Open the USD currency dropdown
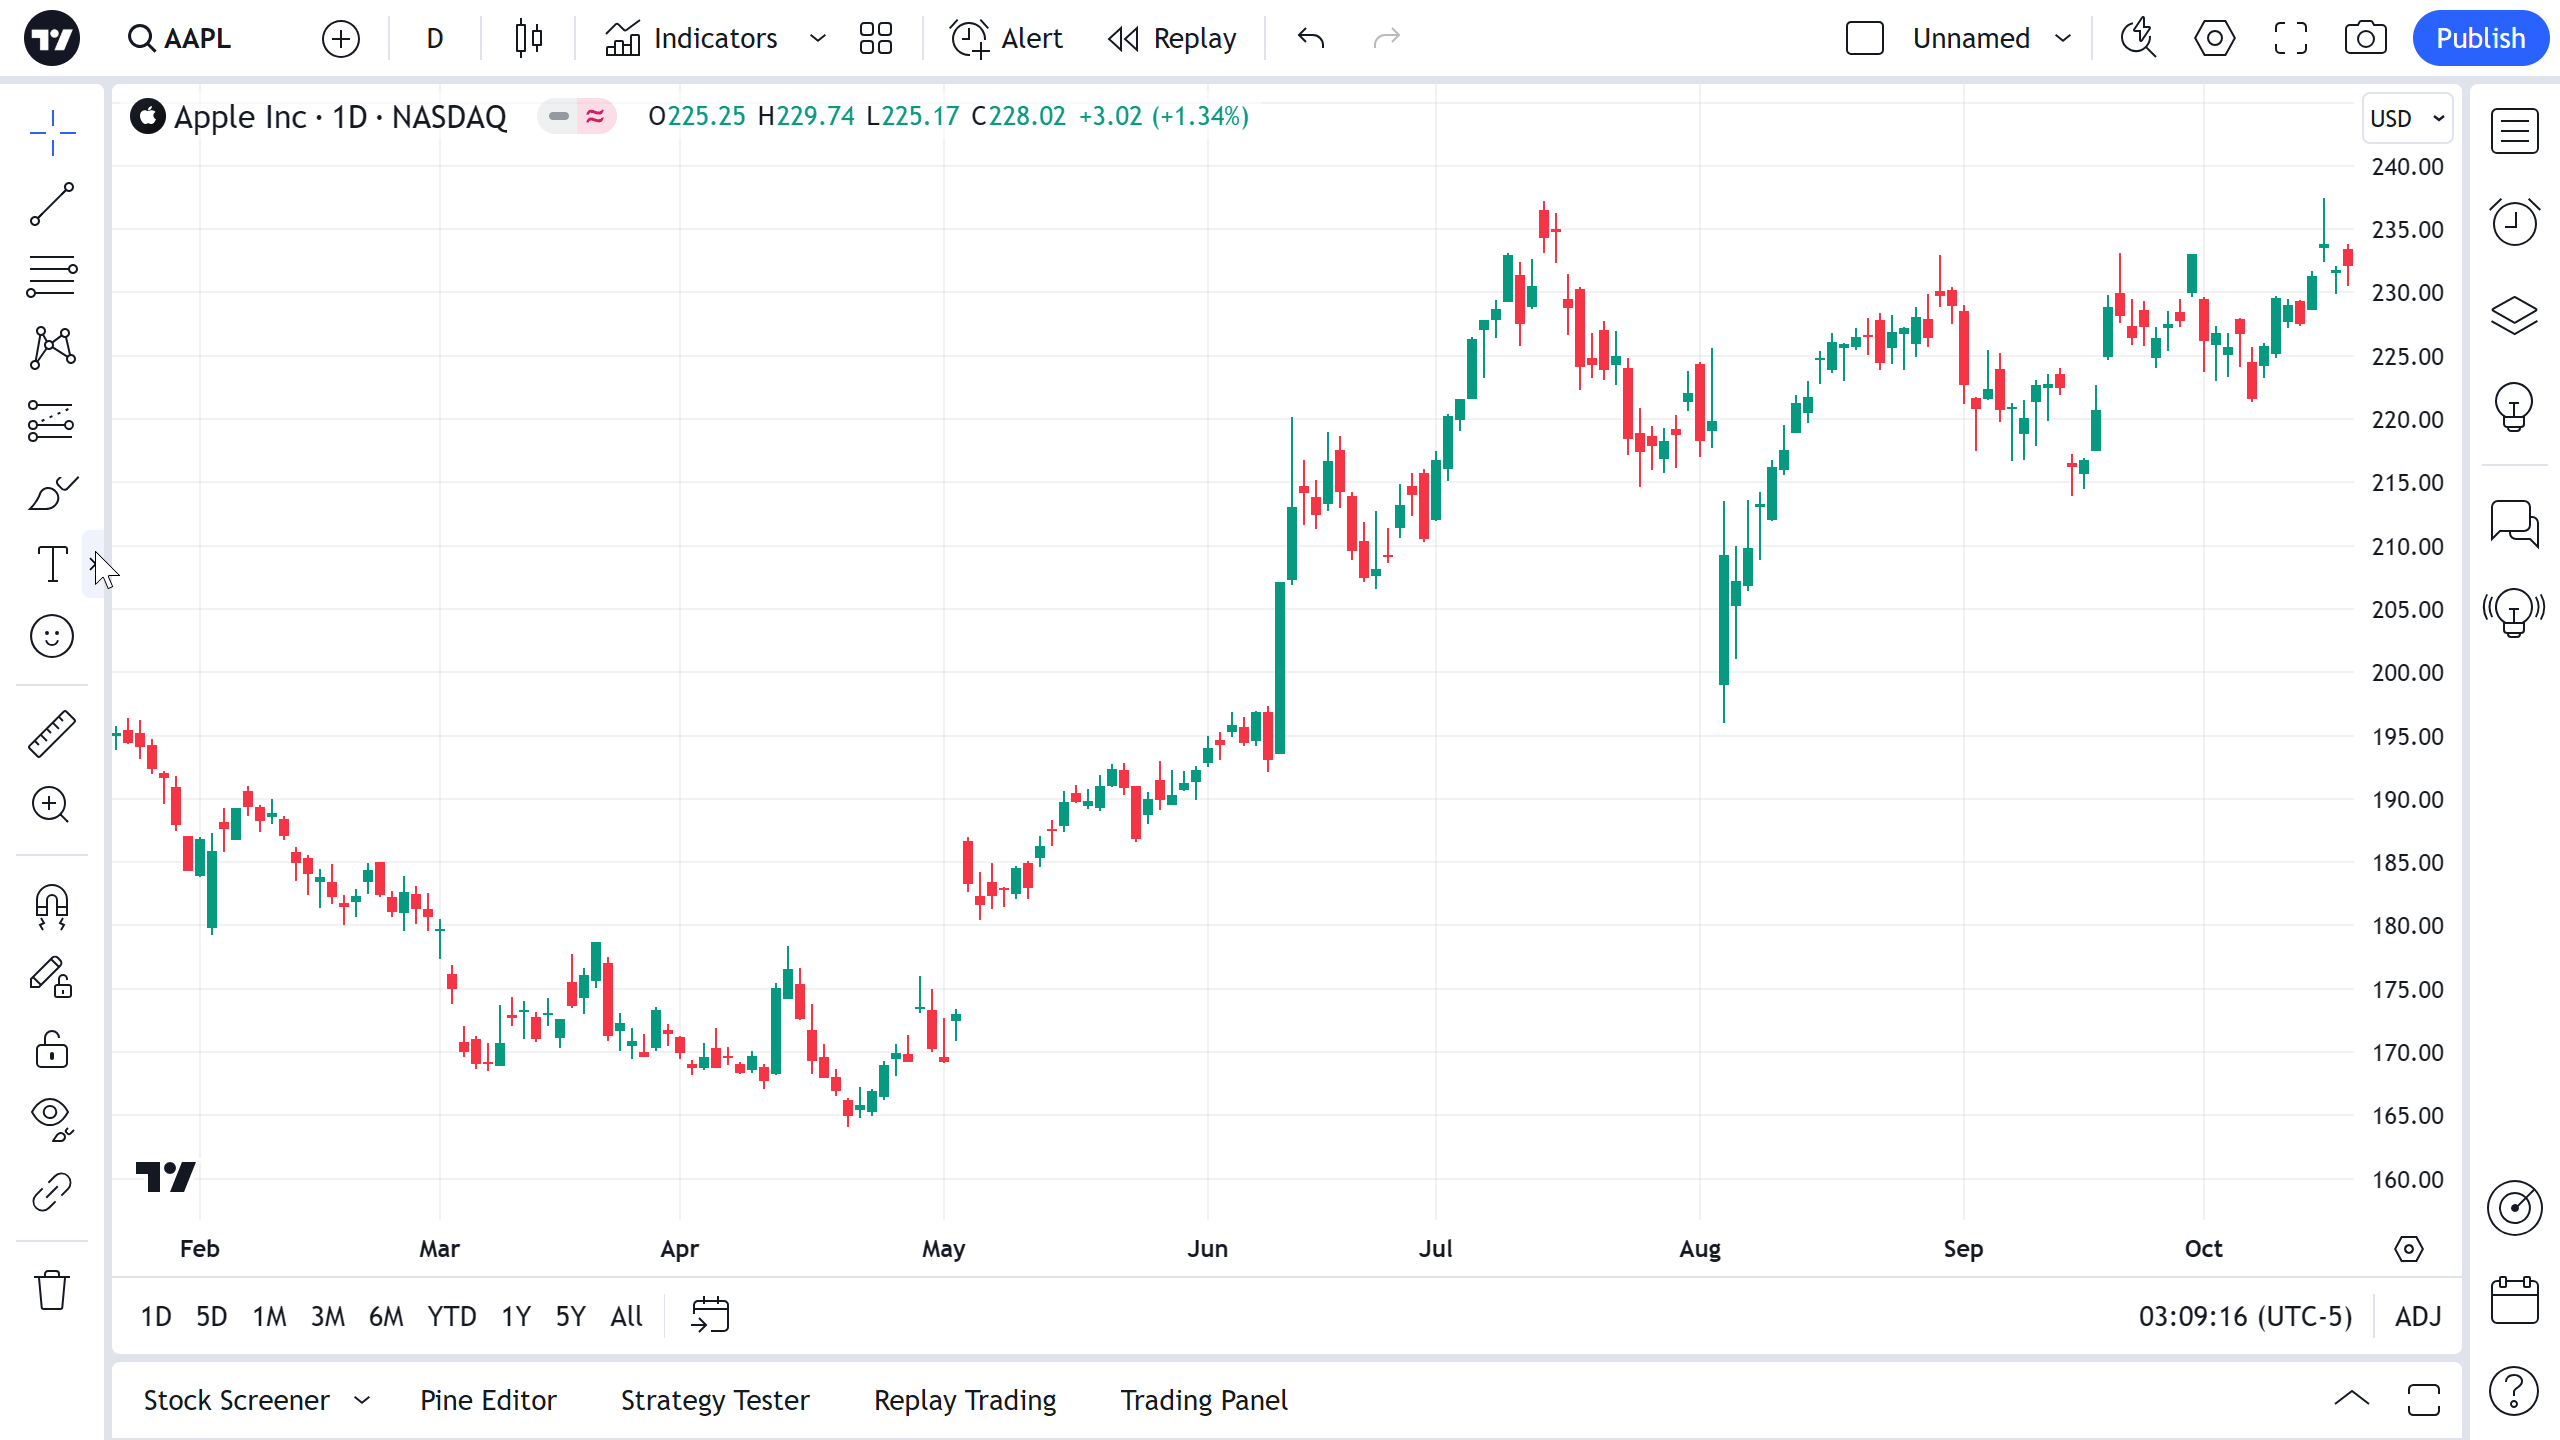2560x1440 pixels. (2406, 118)
